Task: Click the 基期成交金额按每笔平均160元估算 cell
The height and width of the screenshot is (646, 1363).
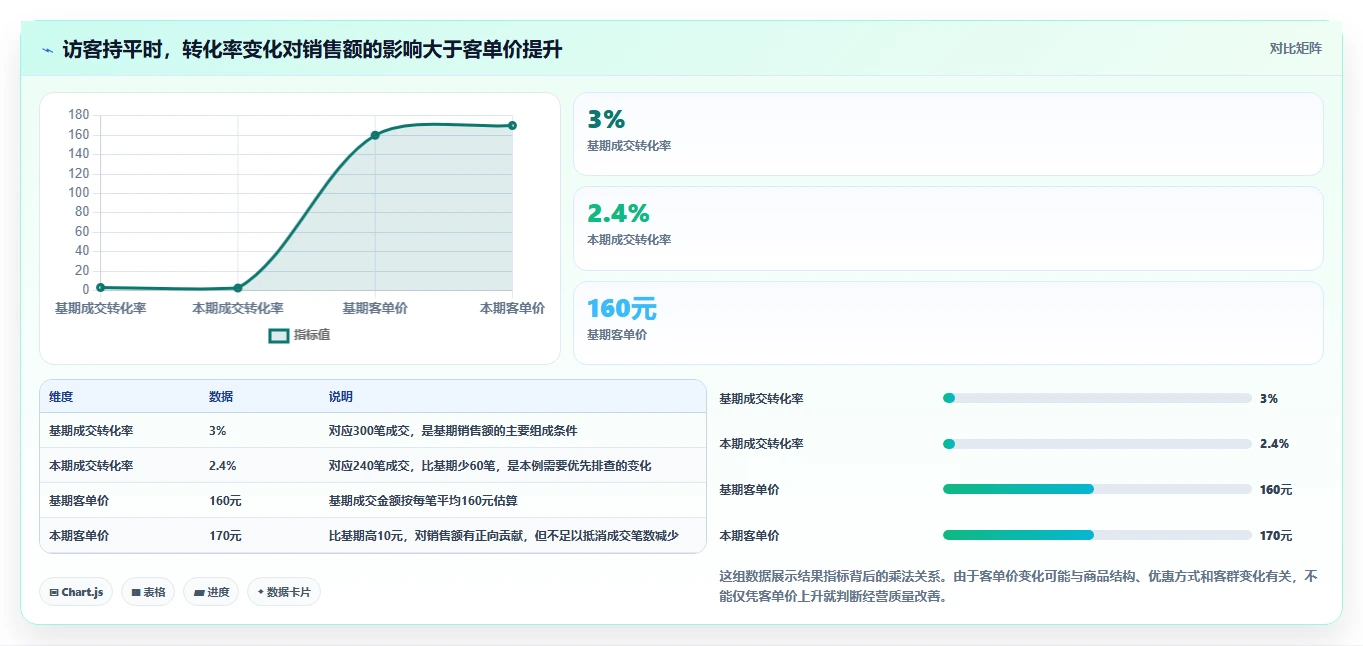Action: (423, 501)
